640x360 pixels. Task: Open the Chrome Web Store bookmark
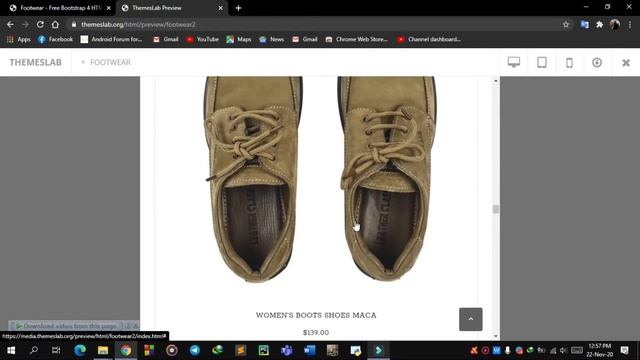[x=356, y=39]
